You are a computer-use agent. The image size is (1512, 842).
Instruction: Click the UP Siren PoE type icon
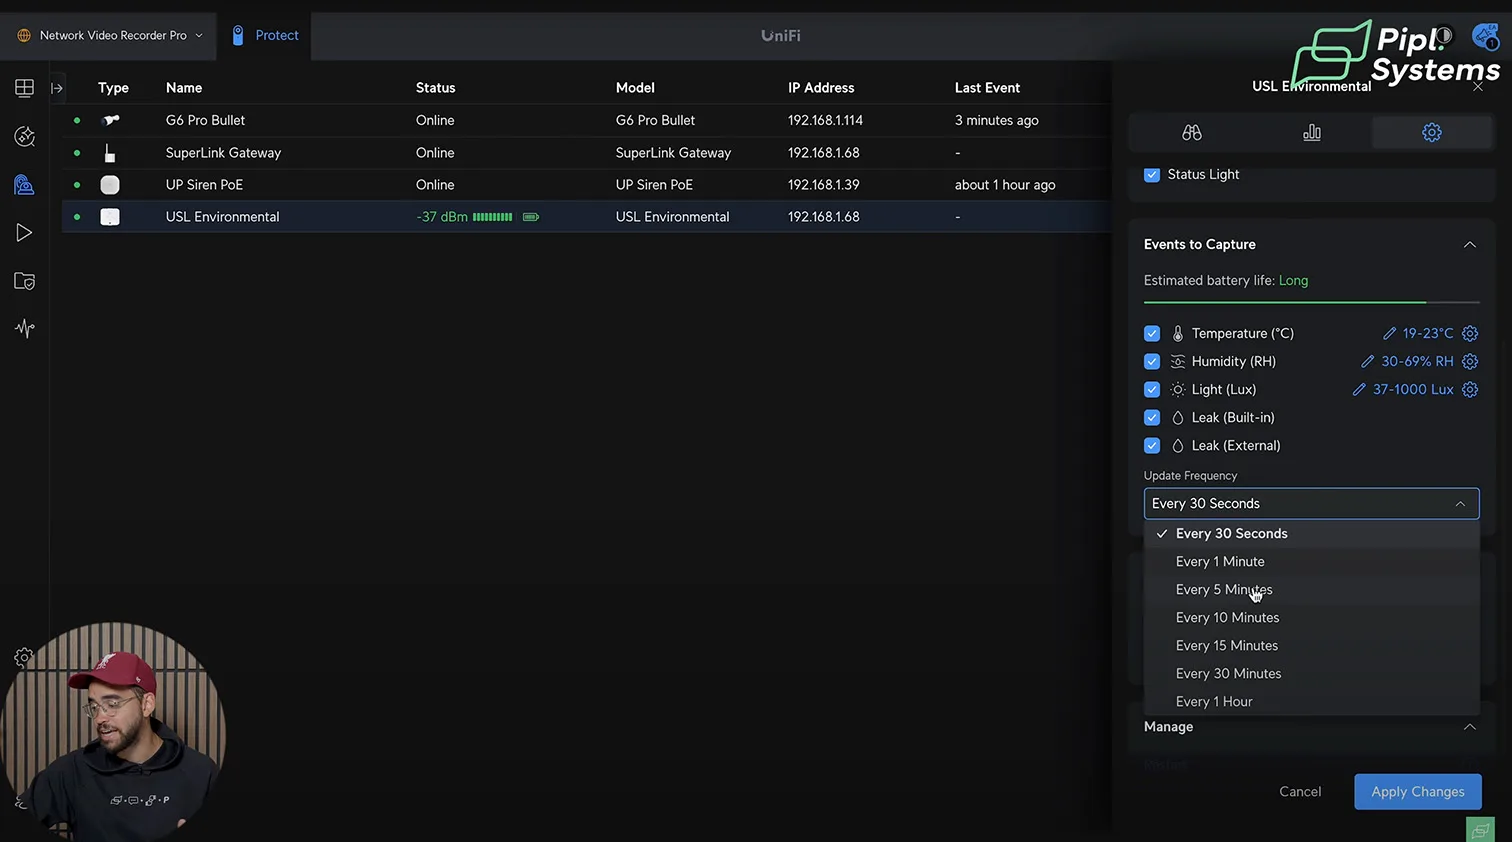tap(110, 185)
